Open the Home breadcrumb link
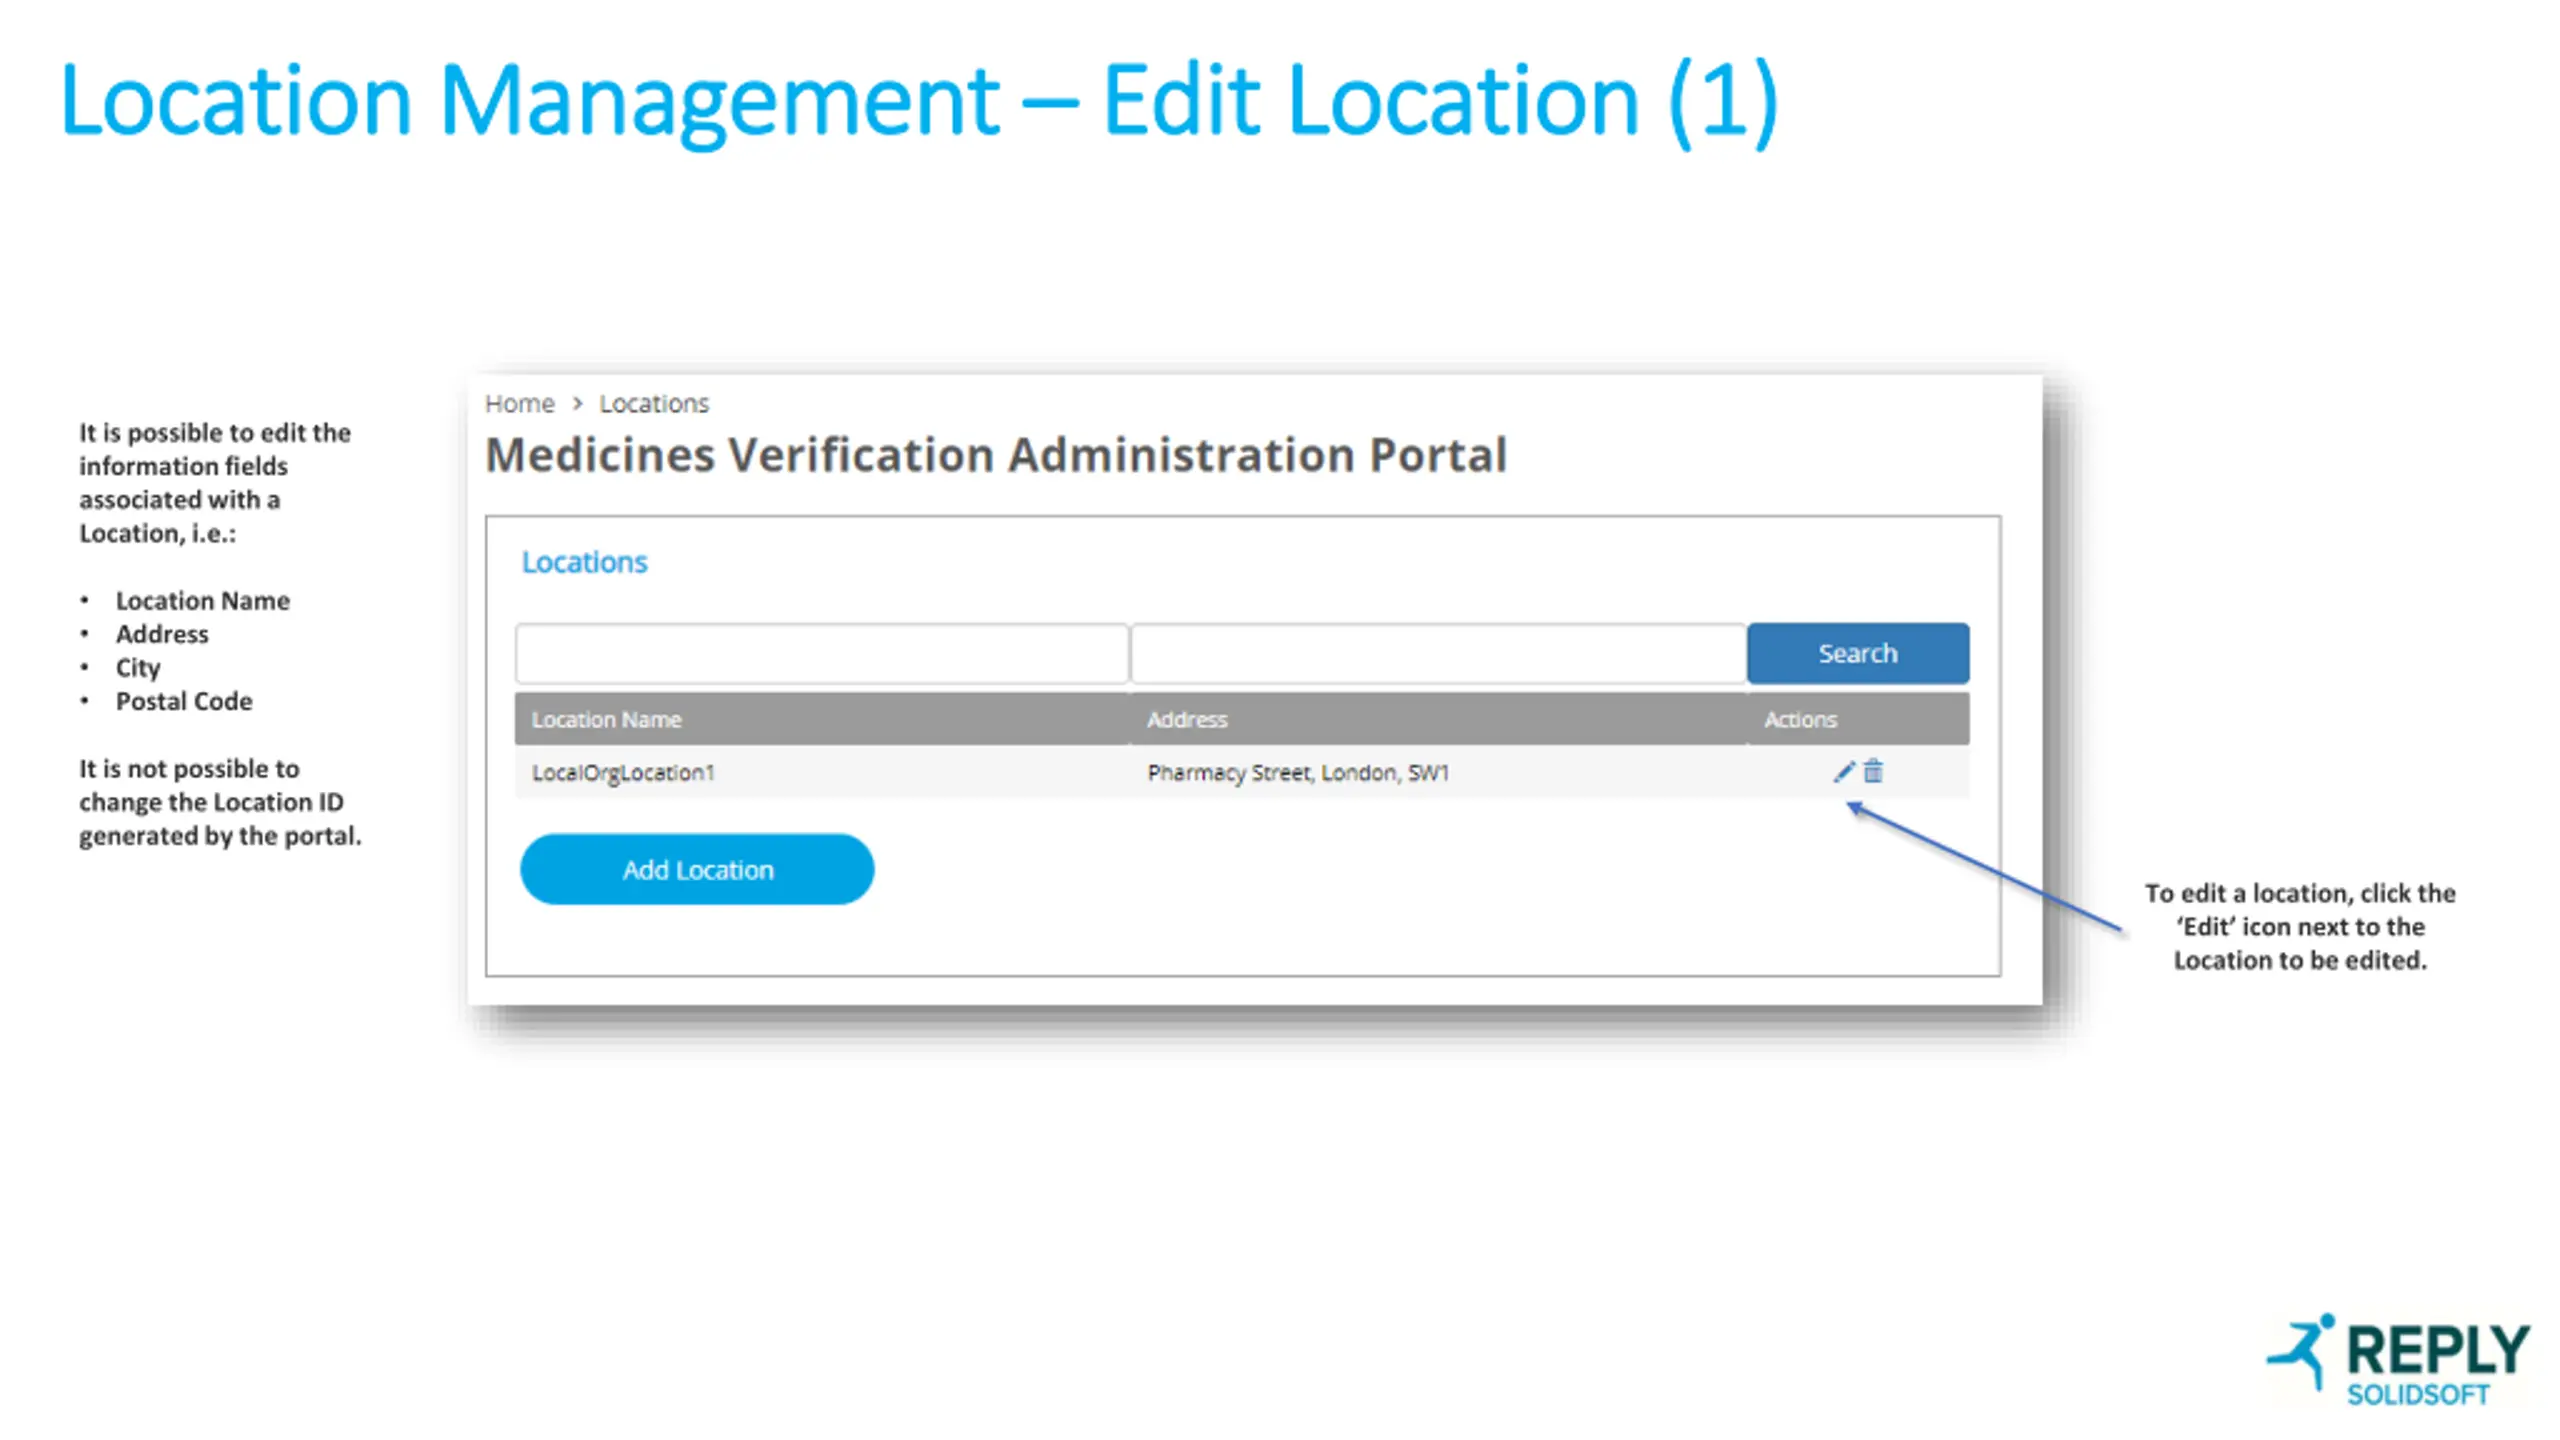The height and width of the screenshot is (1440, 2560). pos(519,403)
